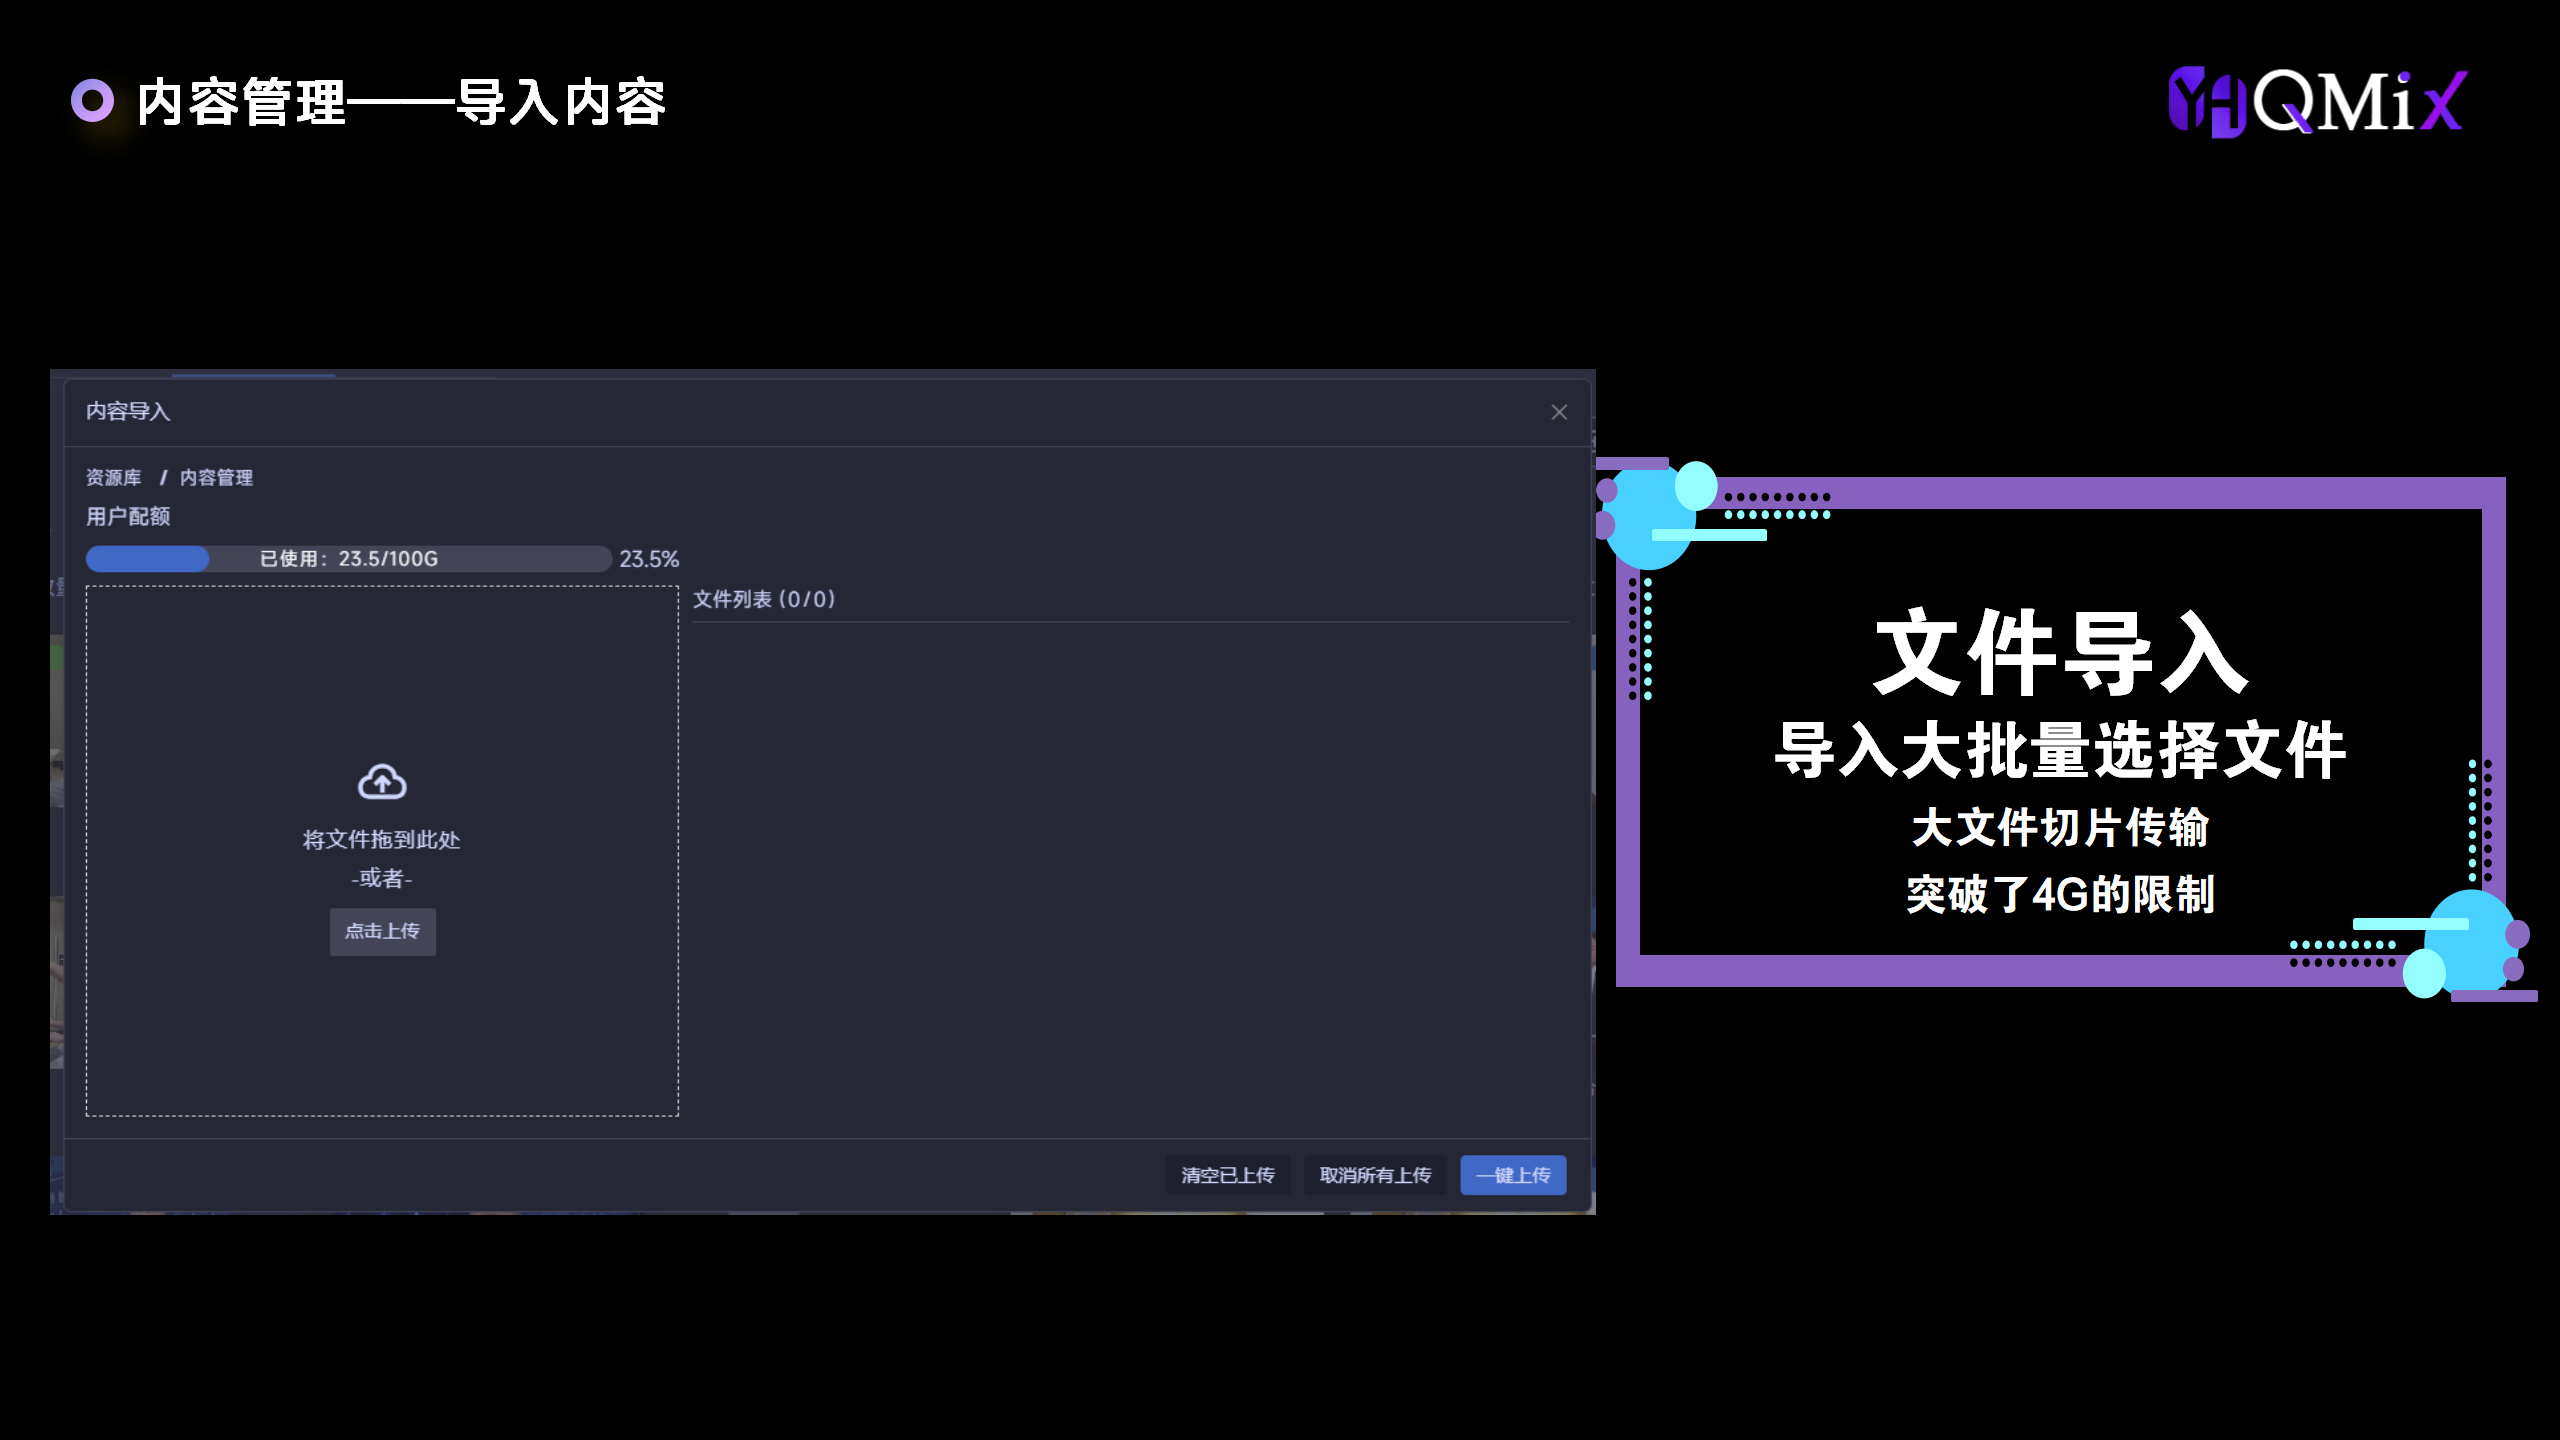The height and width of the screenshot is (1440, 2560).
Task: Click the 内容导入 dialog title
Action: 128,411
